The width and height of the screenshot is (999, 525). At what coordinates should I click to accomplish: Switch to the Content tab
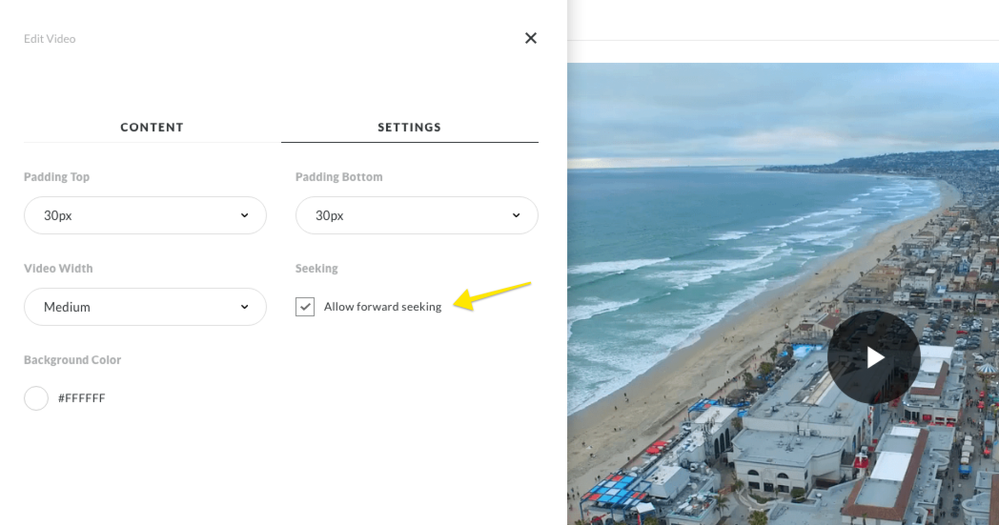(152, 127)
